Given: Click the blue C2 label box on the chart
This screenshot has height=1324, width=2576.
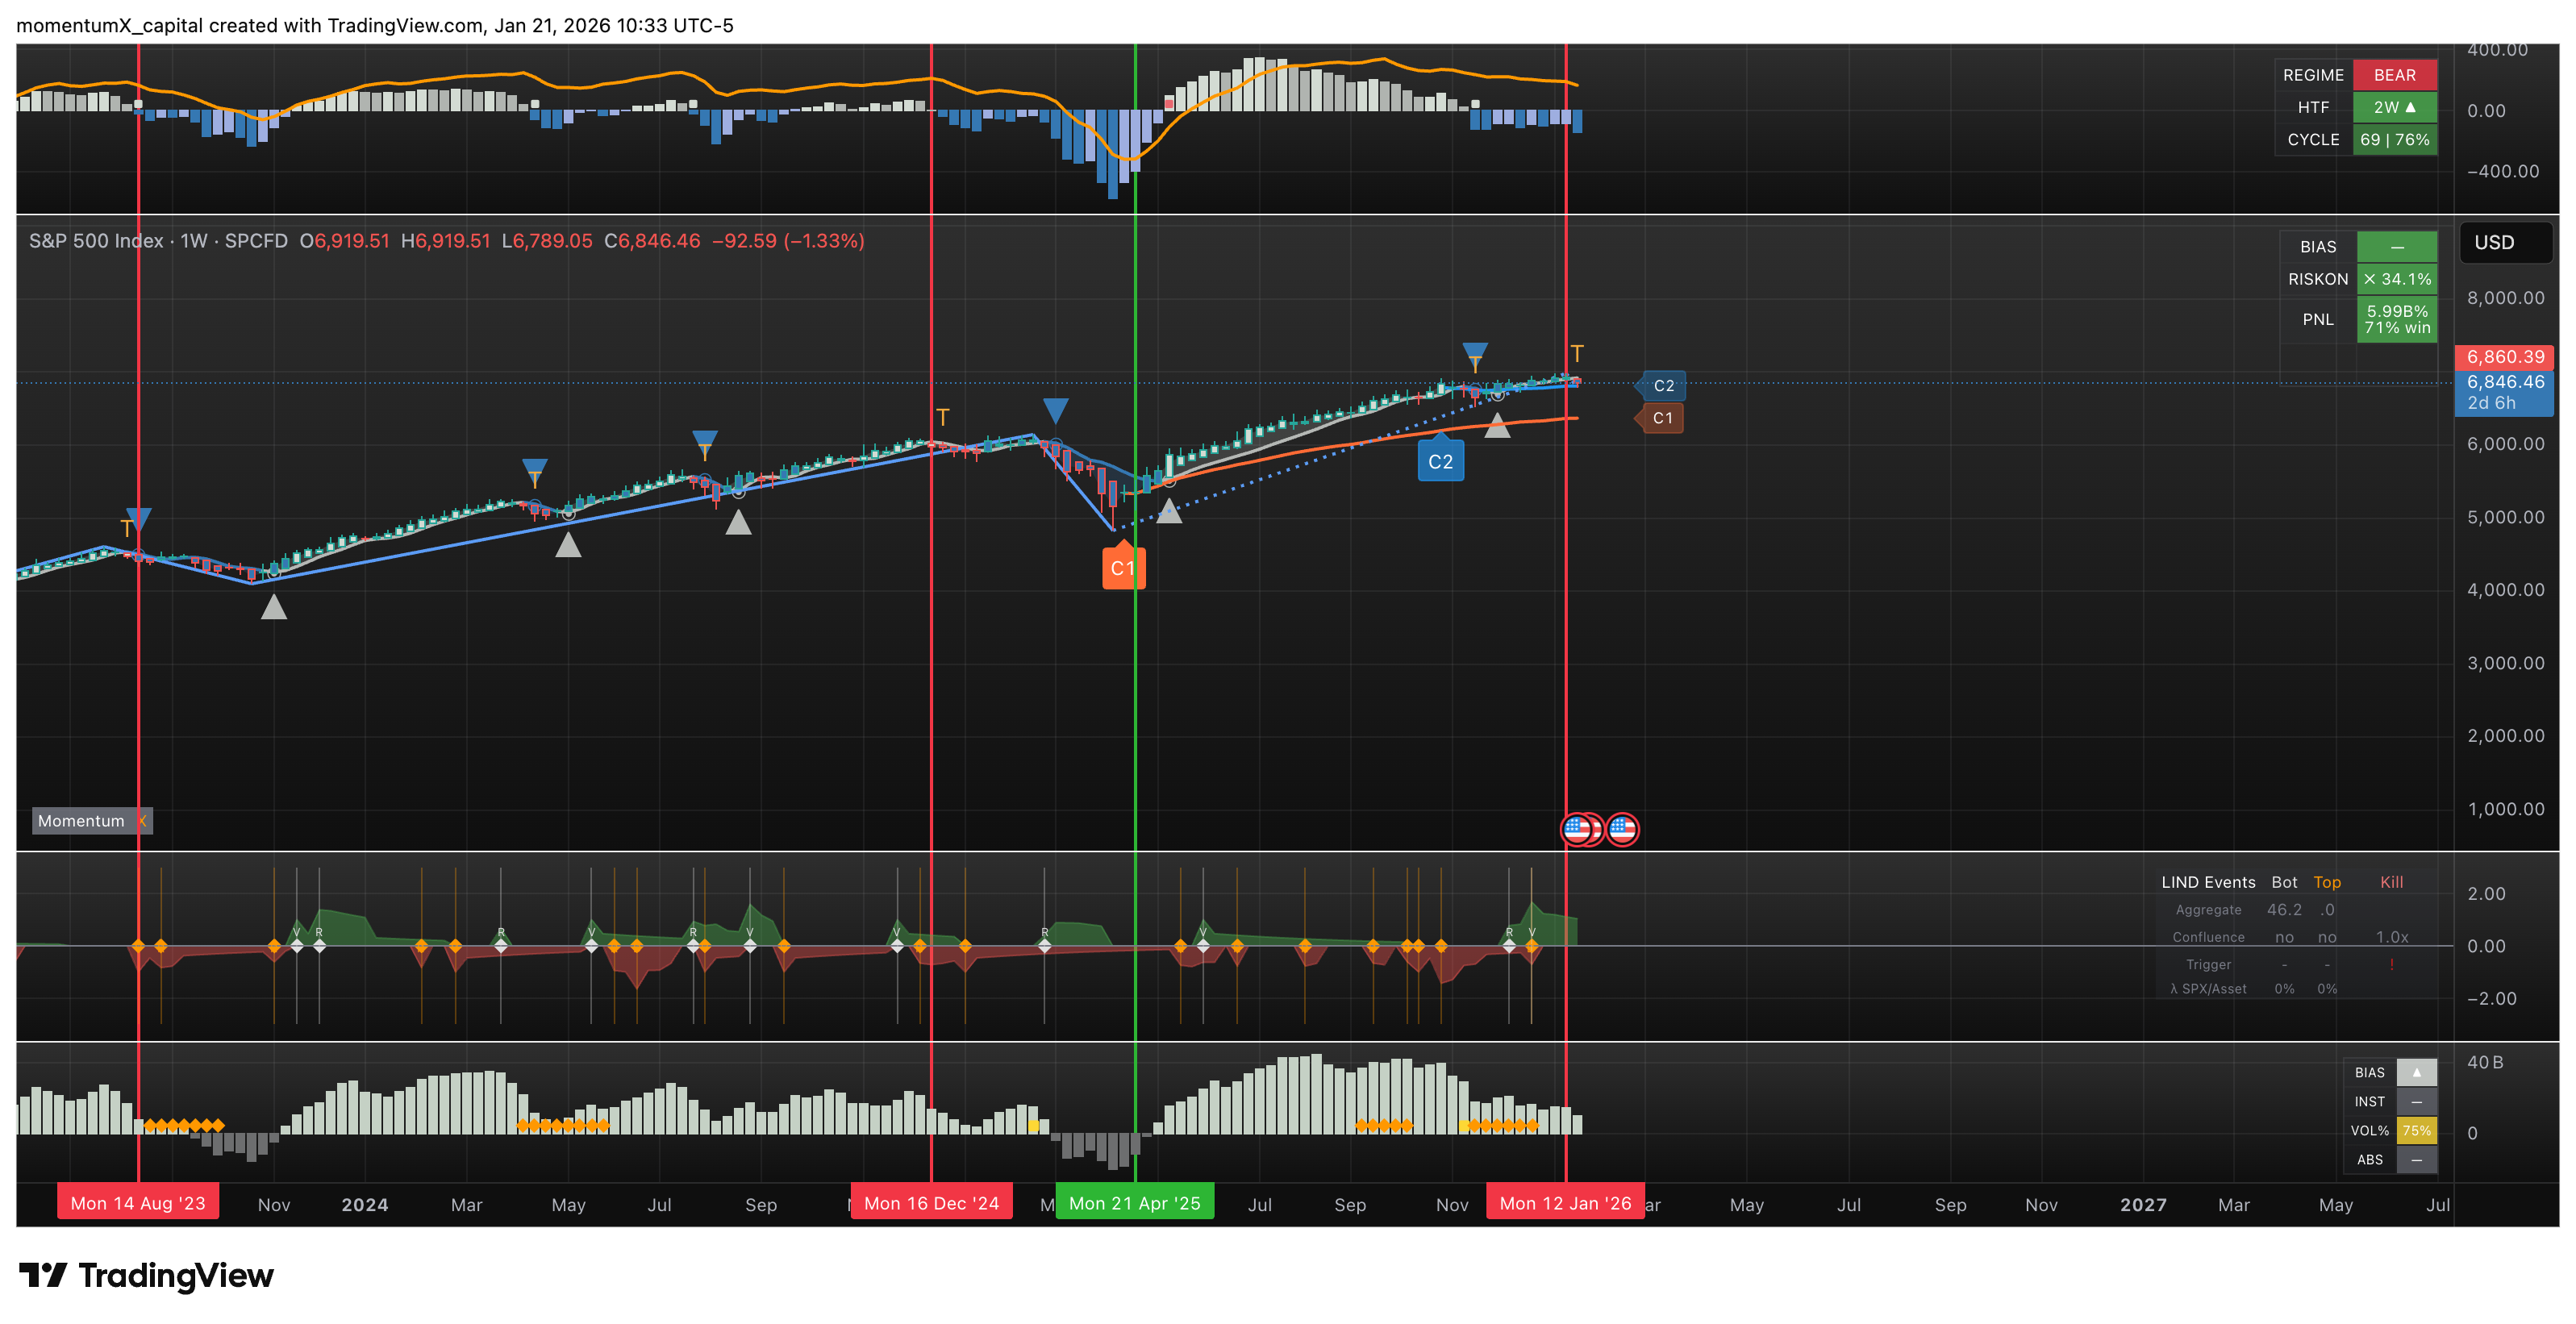Looking at the screenshot, I should [x=1440, y=462].
